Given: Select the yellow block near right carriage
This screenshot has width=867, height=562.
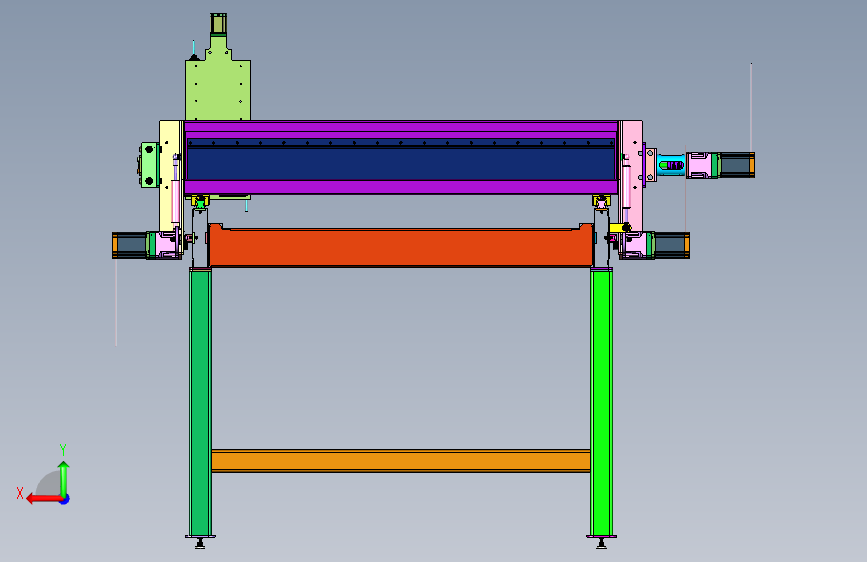Looking at the screenshot, I should pos(619,227).
